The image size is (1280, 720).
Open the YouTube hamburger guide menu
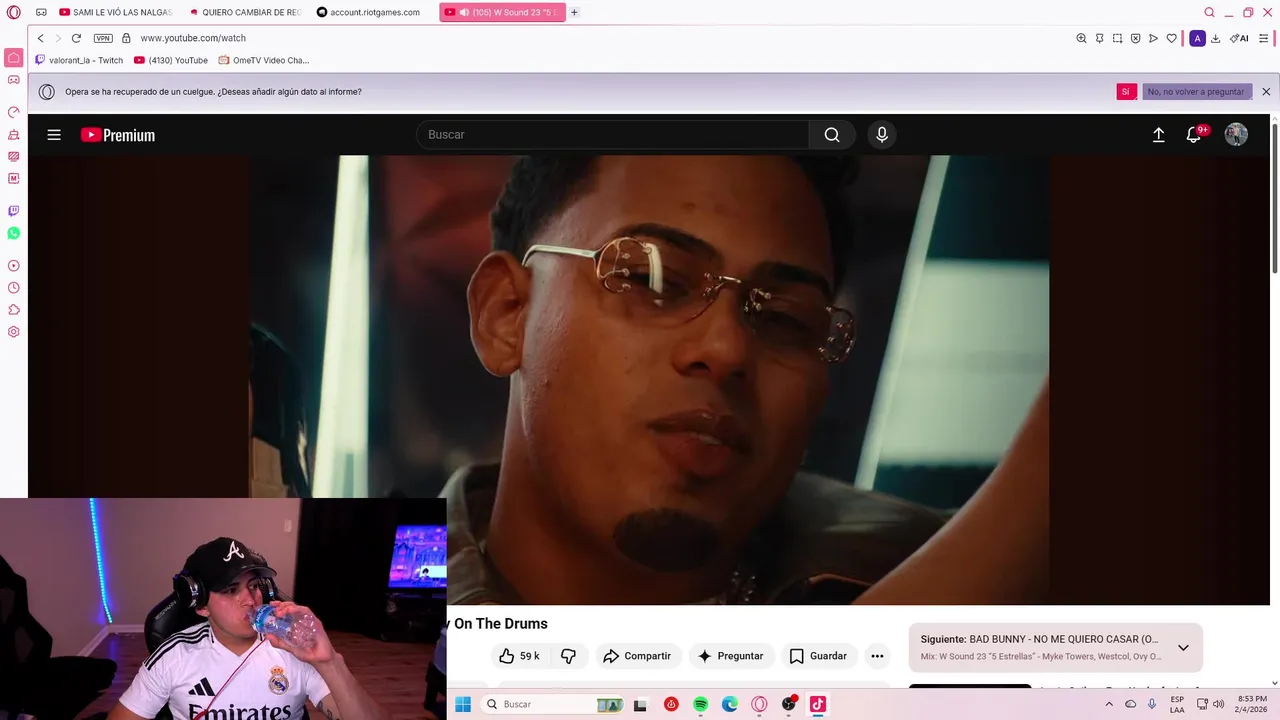coord(54,135)
